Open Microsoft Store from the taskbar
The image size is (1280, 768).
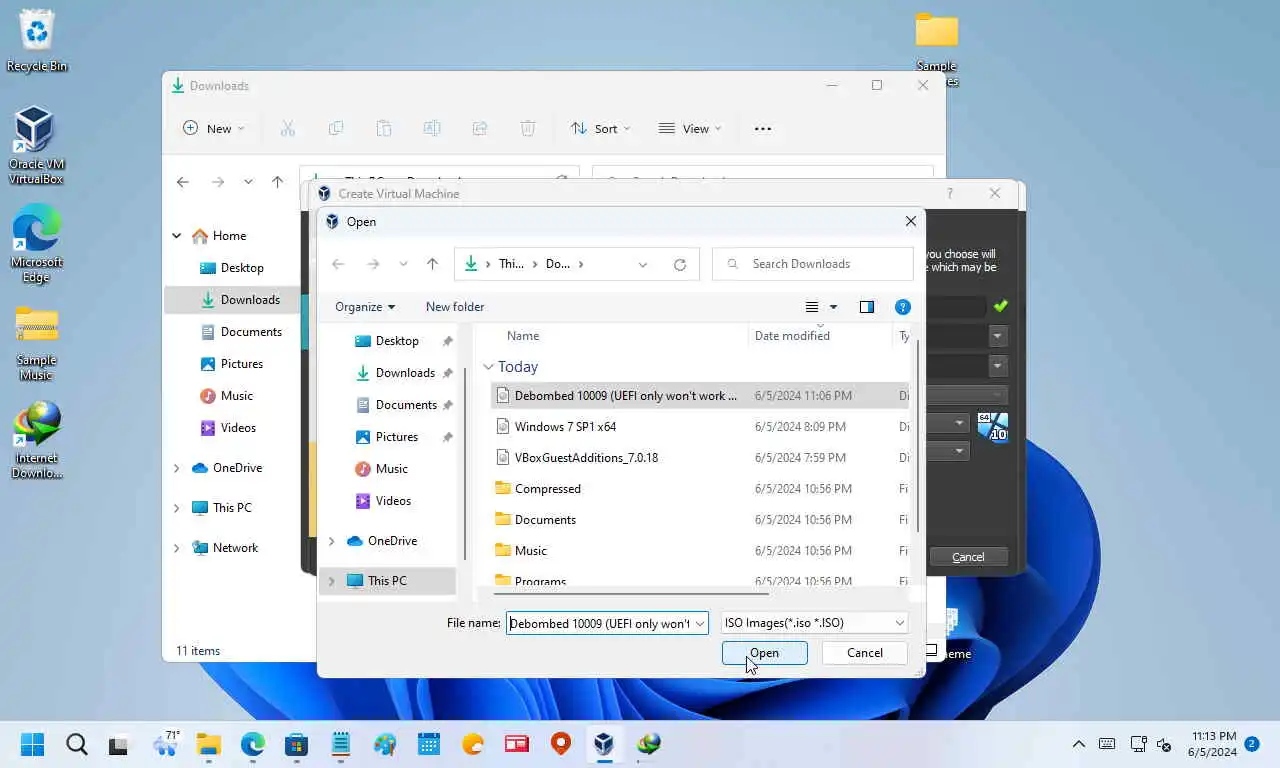(x=296, y=744)
